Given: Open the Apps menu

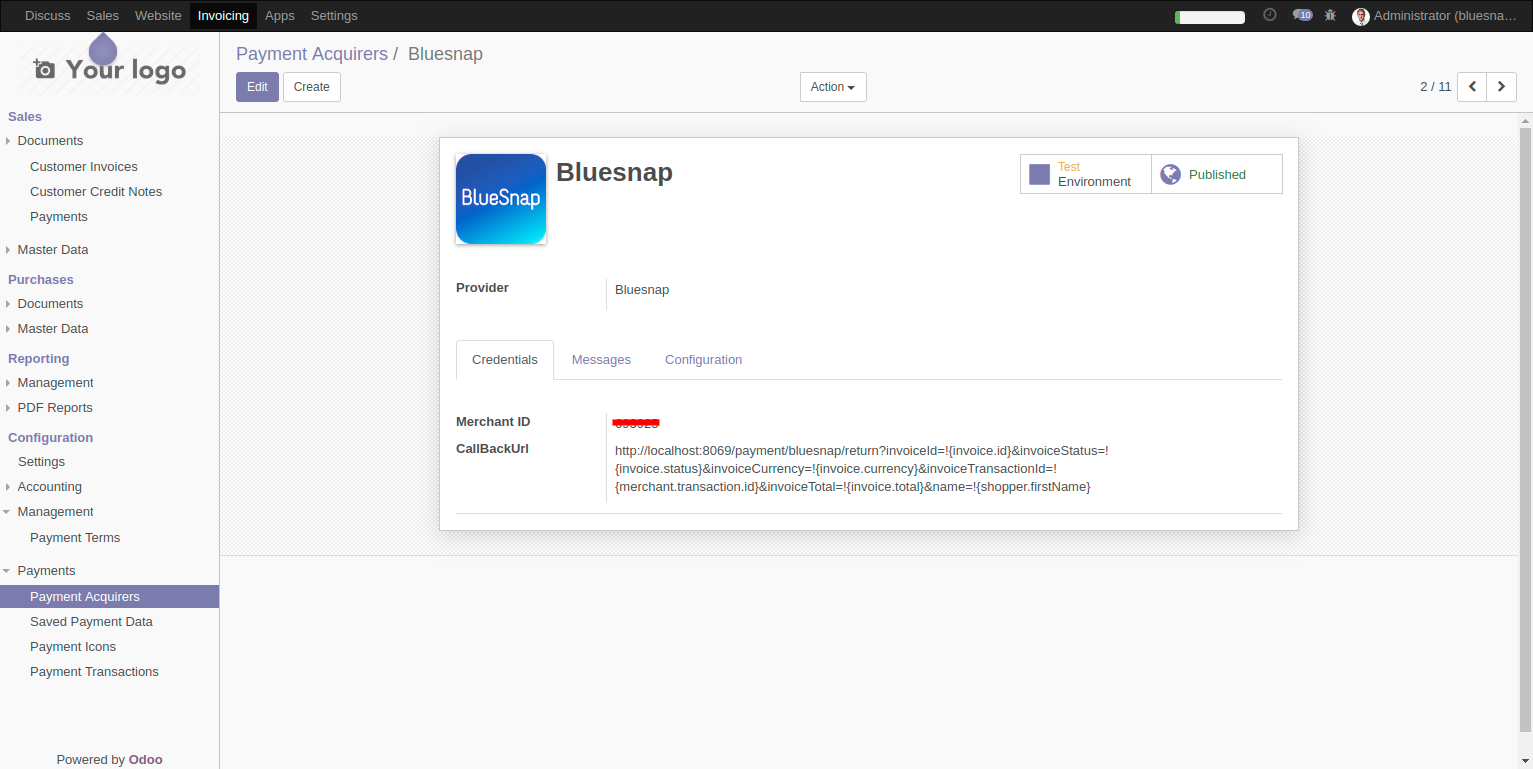Looking at the screenshot, I should [280, 16].
